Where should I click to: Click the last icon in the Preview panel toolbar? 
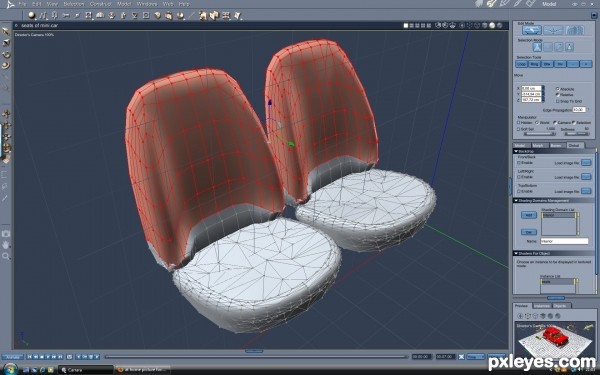[558, 316]
